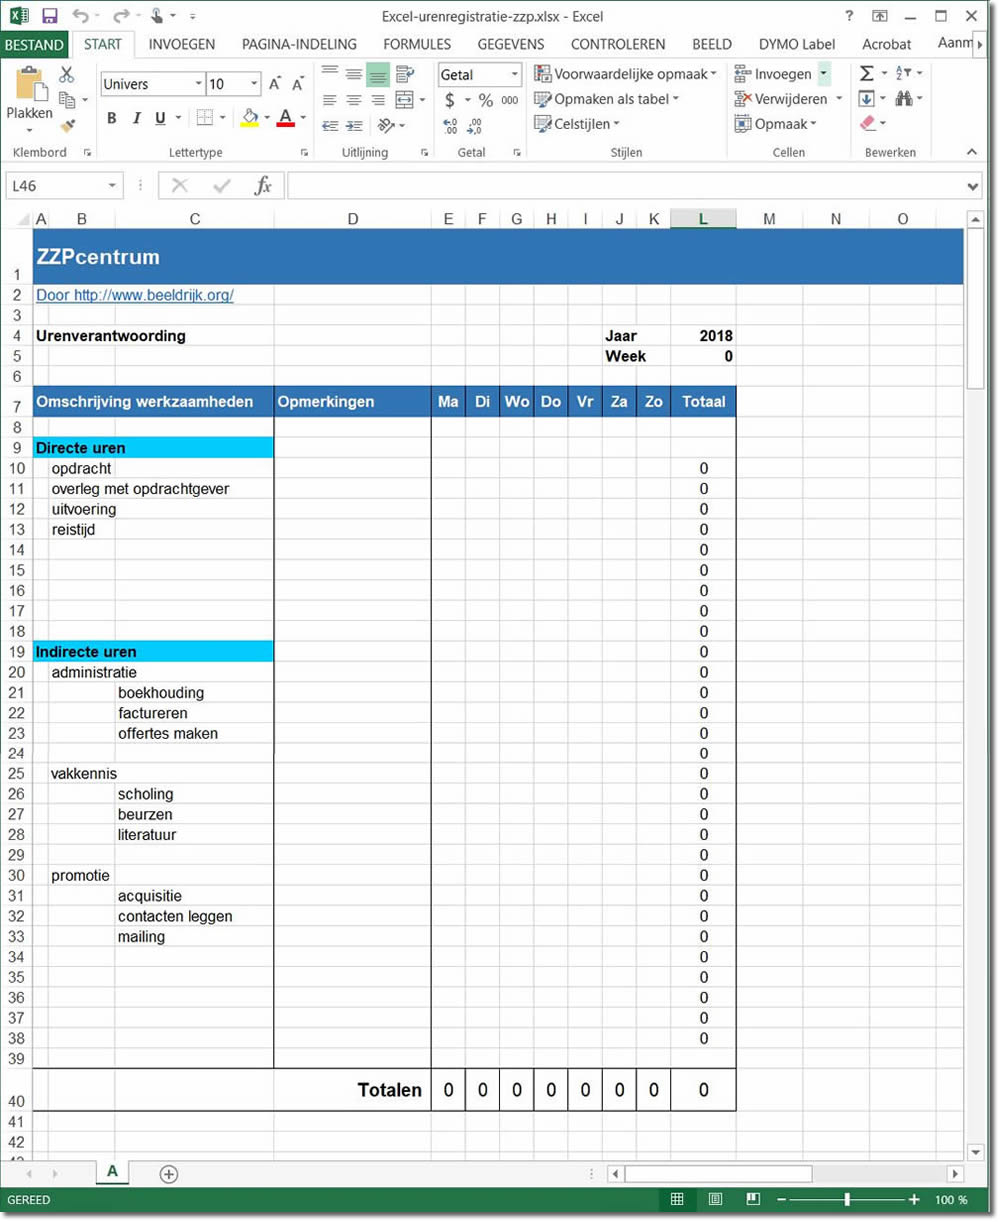
Task: Switch to normal view in status bar
Action: pyautogui.click(x=677, y=1200)
